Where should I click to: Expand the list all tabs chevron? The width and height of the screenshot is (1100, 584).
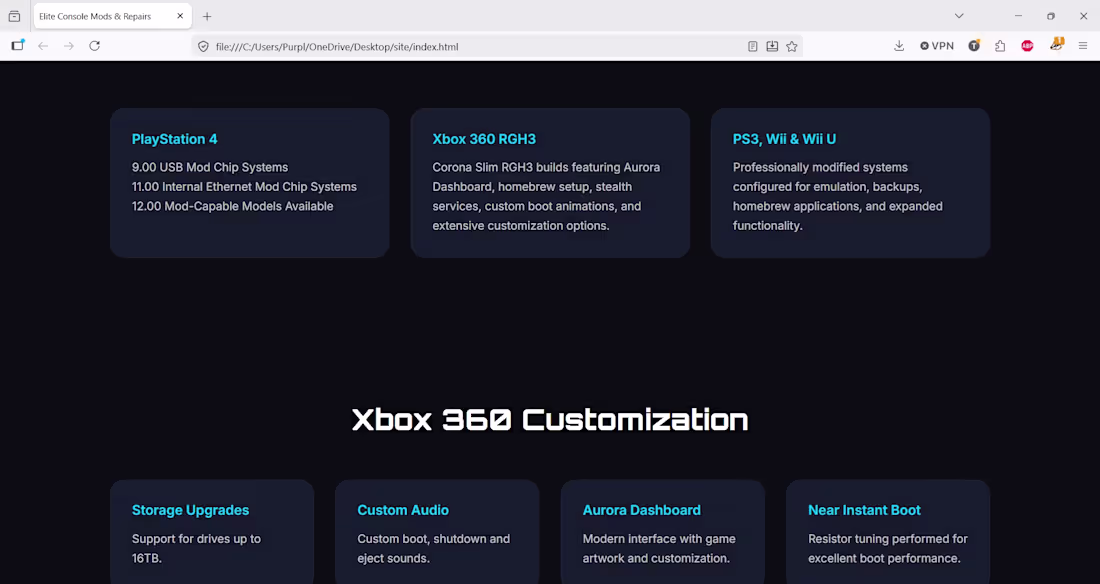pos(959,16)
